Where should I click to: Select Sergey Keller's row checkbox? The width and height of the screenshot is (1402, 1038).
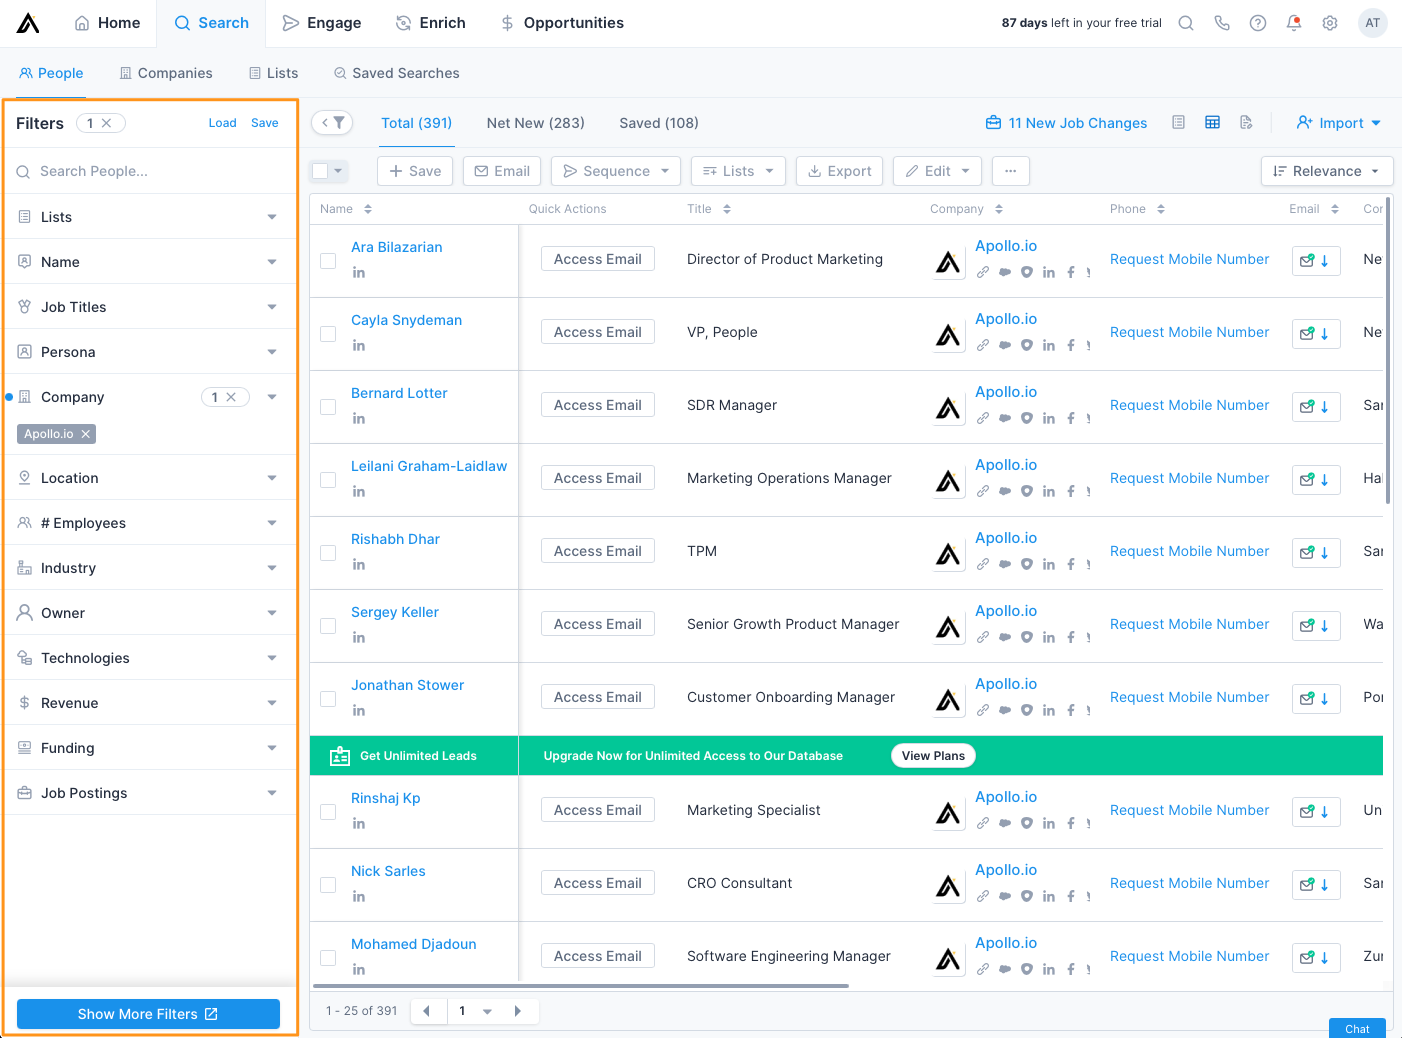328,626
